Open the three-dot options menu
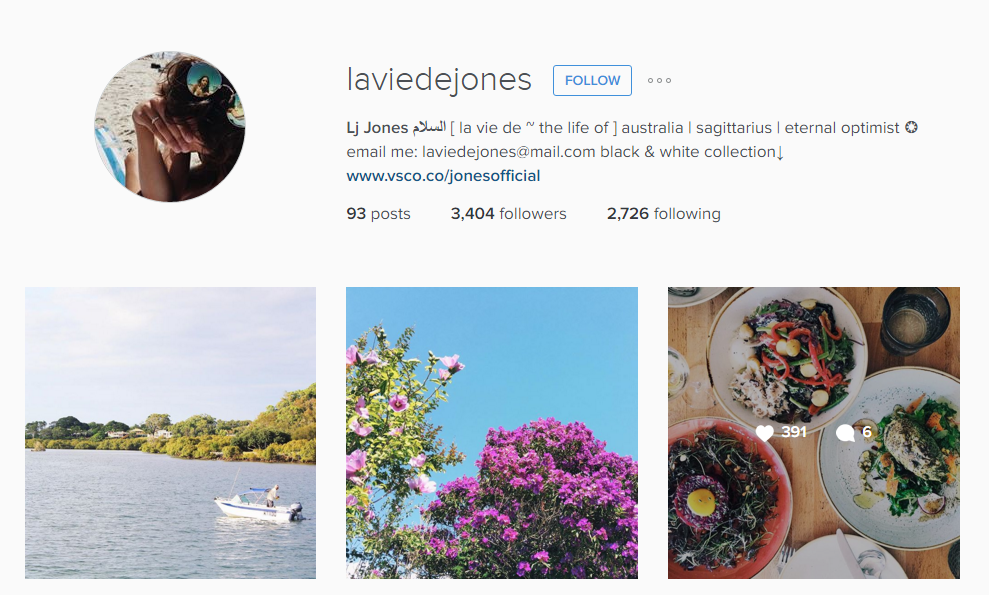 (659, 80)
